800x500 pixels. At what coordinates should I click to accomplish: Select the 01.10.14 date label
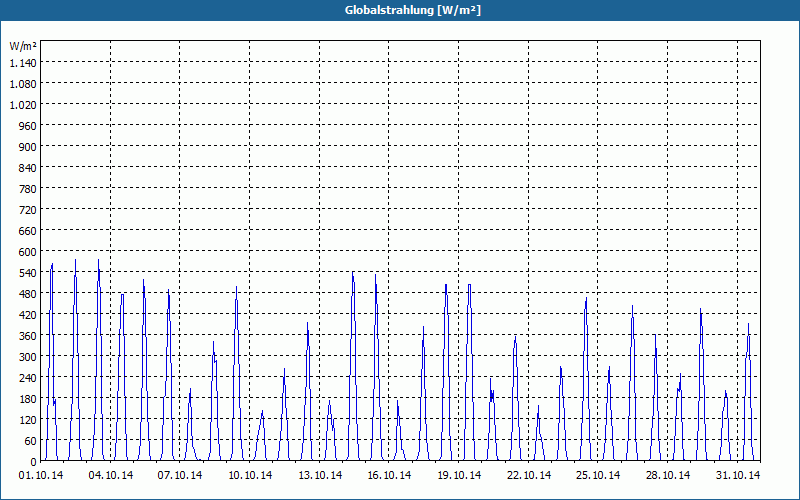[41, 476]
